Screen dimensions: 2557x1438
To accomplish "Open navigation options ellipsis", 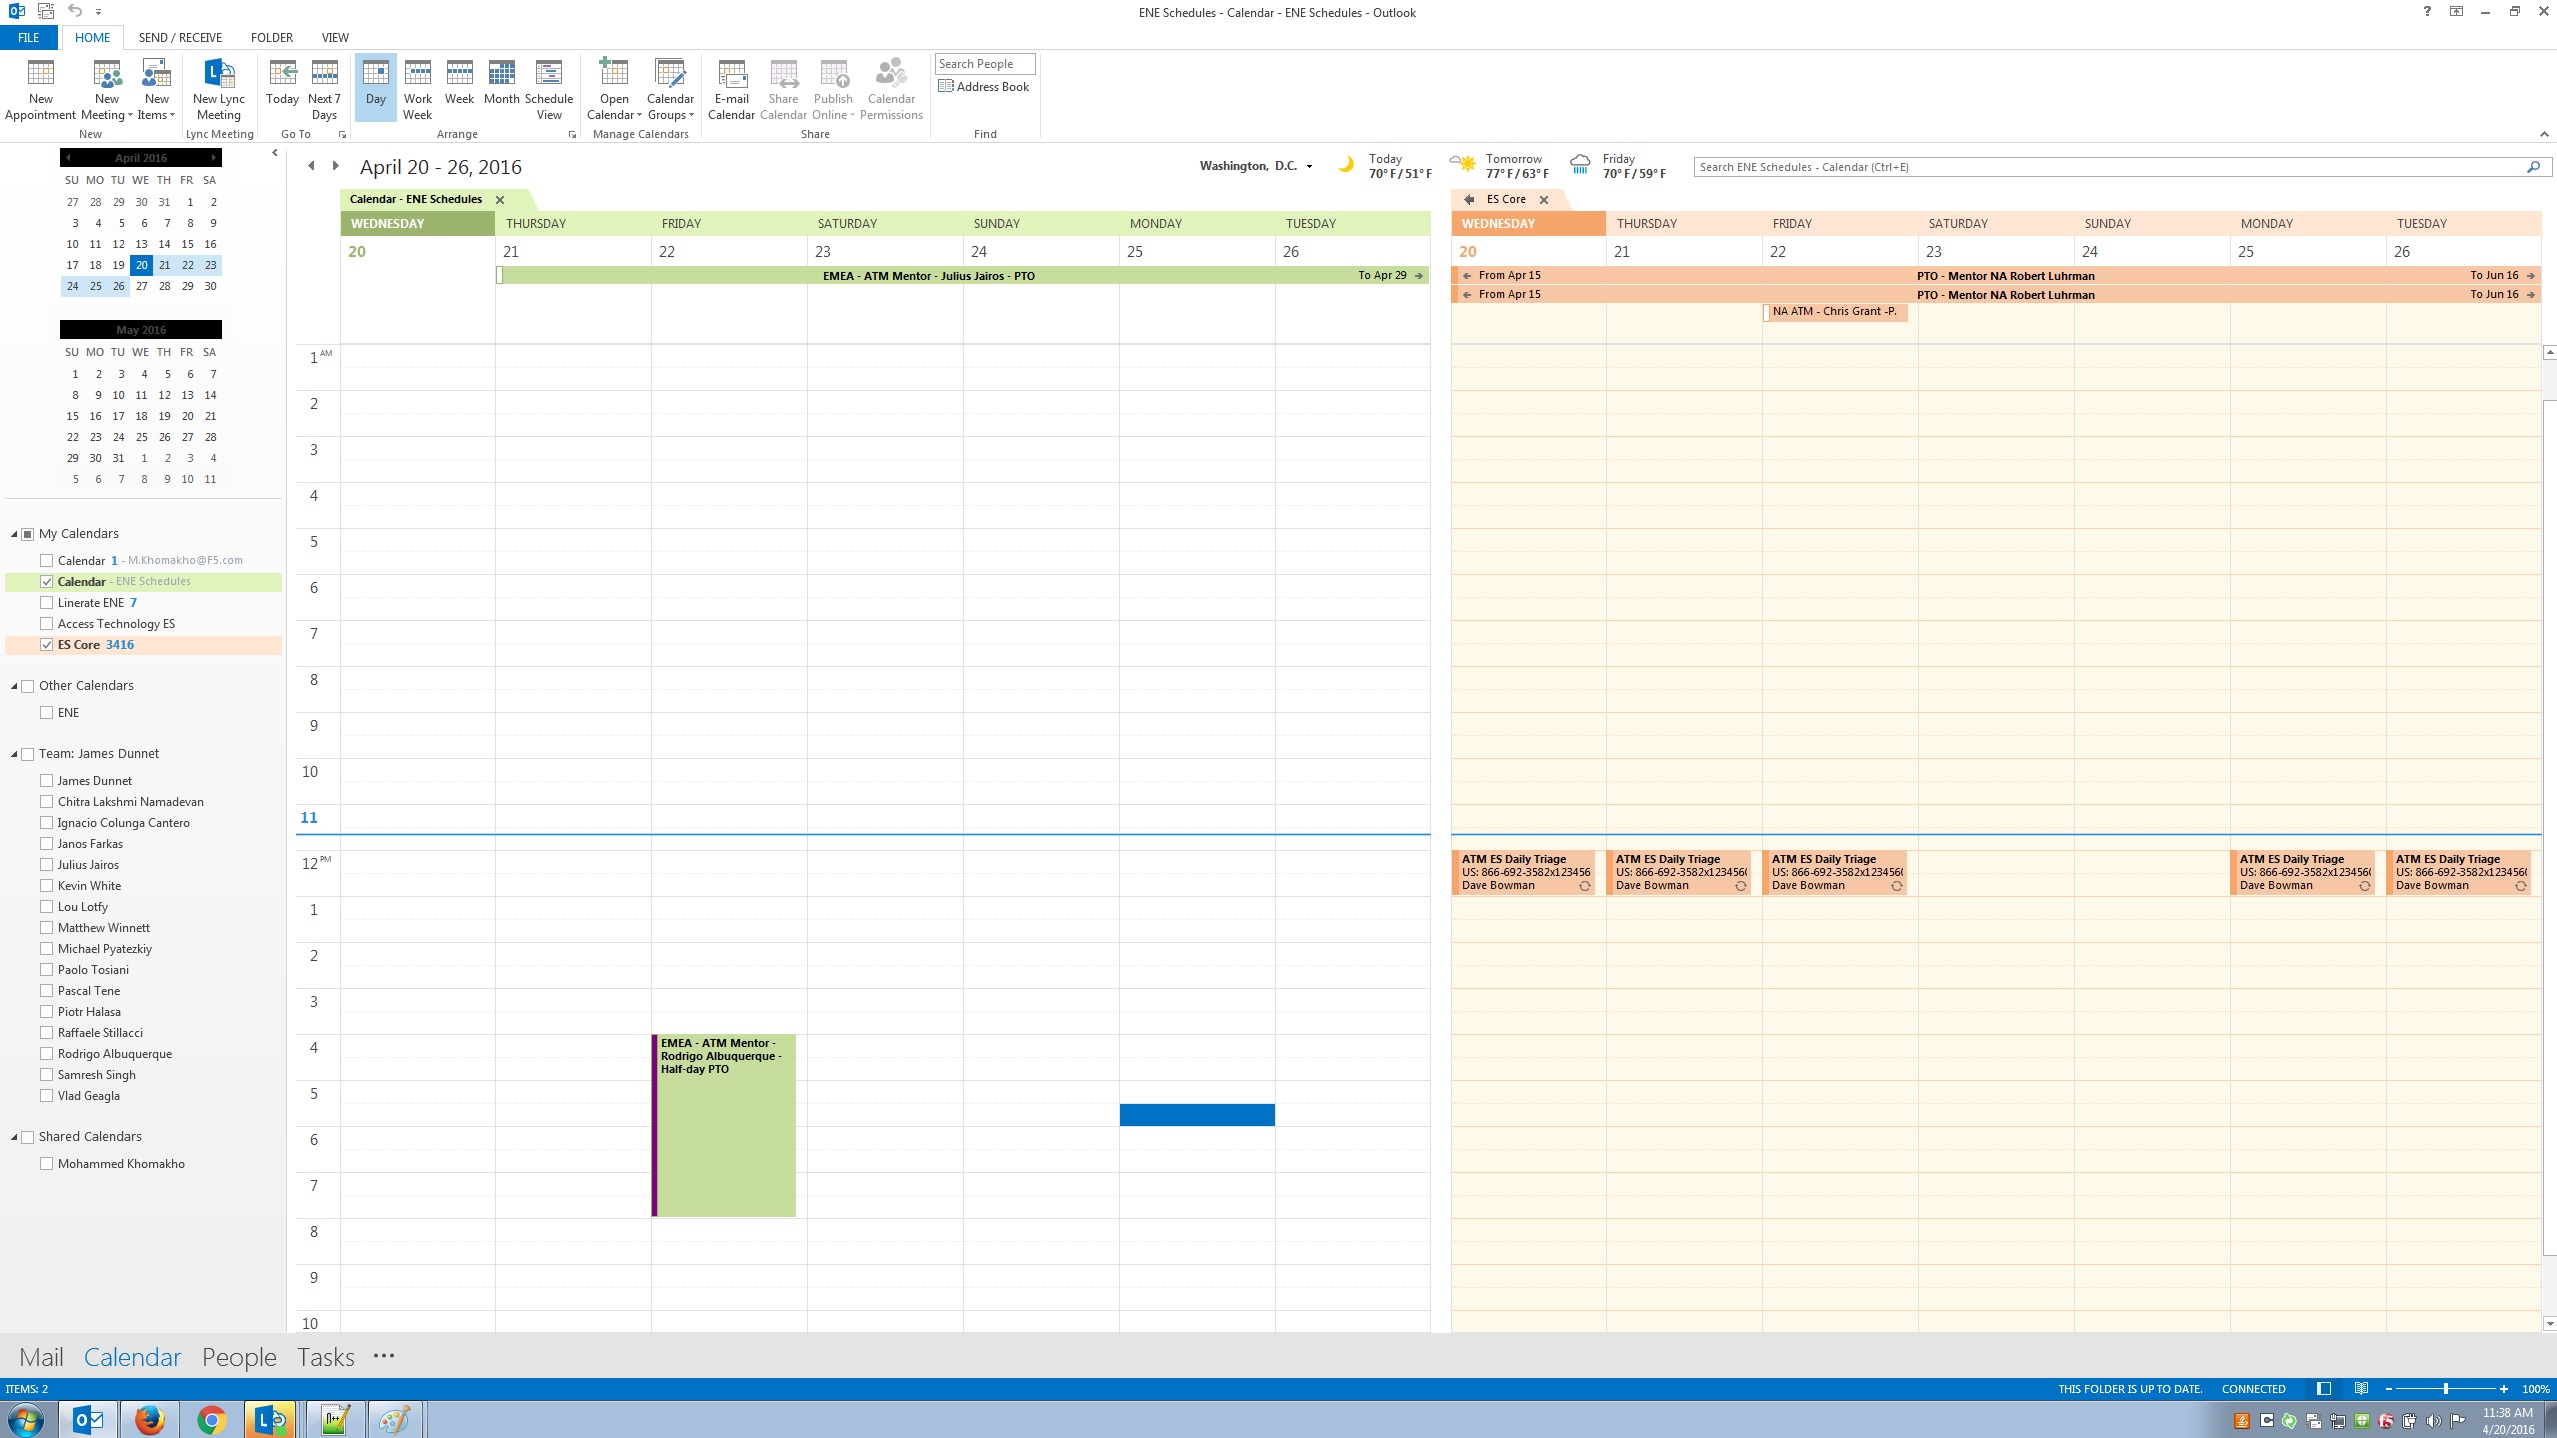I will [x=384, y=1356].
